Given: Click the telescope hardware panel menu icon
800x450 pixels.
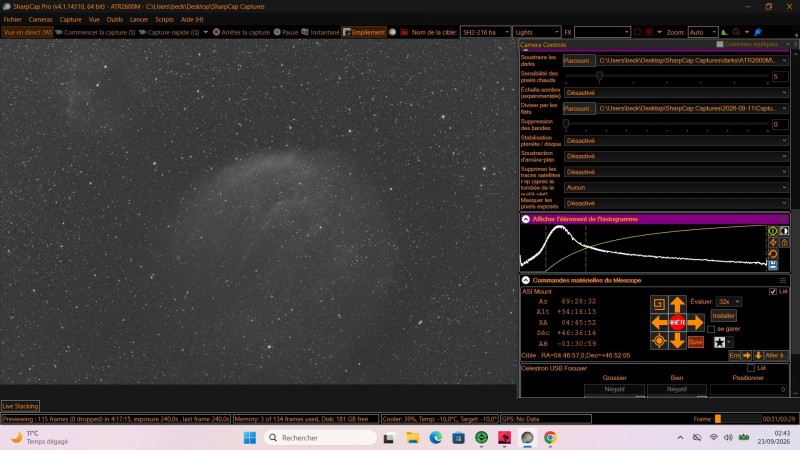Looking at the screenshot, I should point(783,280).
